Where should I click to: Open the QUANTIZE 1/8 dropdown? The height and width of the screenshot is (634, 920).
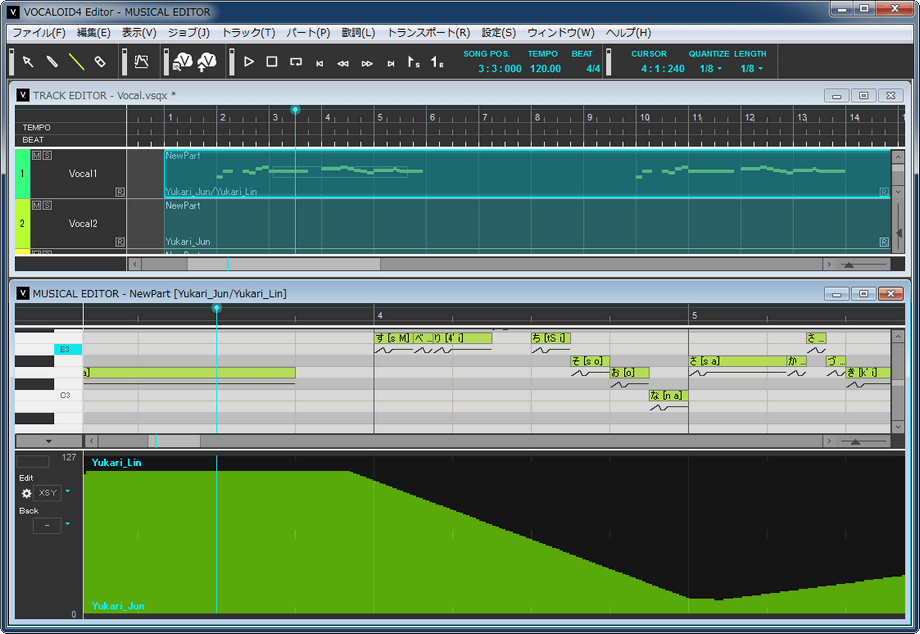tap(711, 69)
